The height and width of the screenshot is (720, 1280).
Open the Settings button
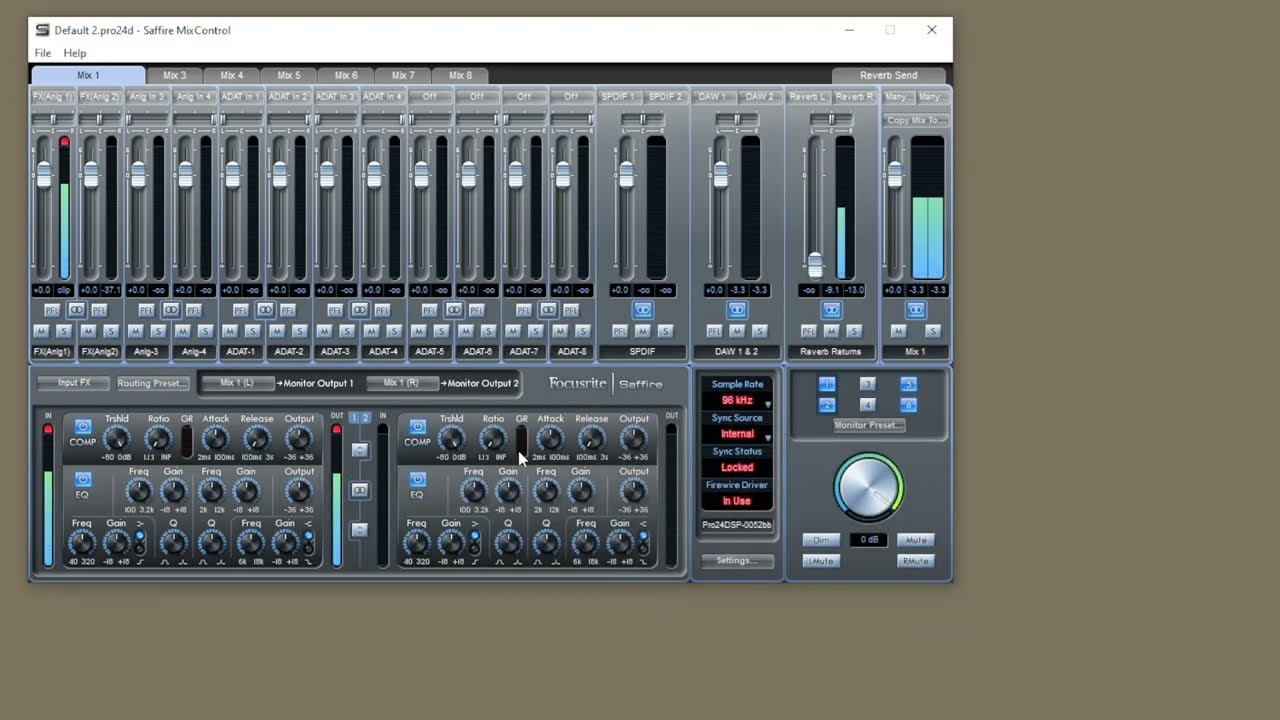737,561
